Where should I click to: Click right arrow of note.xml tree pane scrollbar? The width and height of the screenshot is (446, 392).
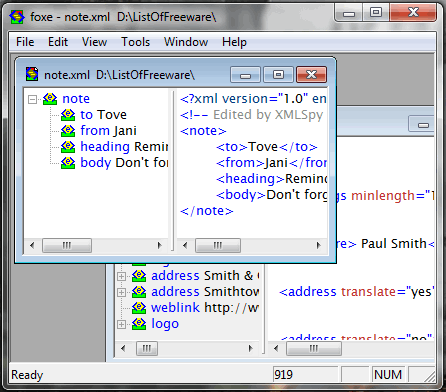click(159, 246)
